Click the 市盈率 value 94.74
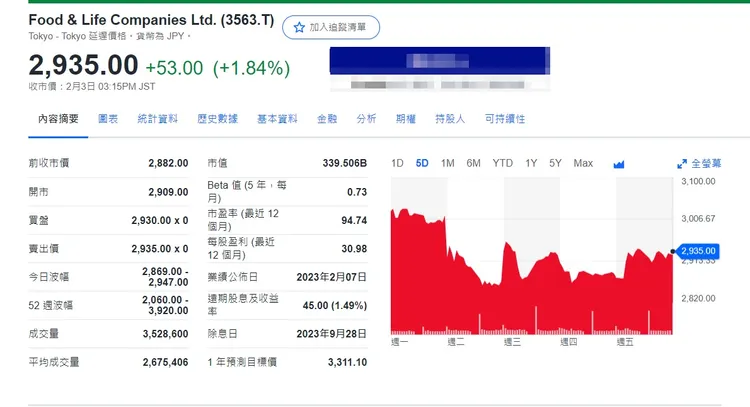This screenshot has height=407, width=750. coord(354,220)
